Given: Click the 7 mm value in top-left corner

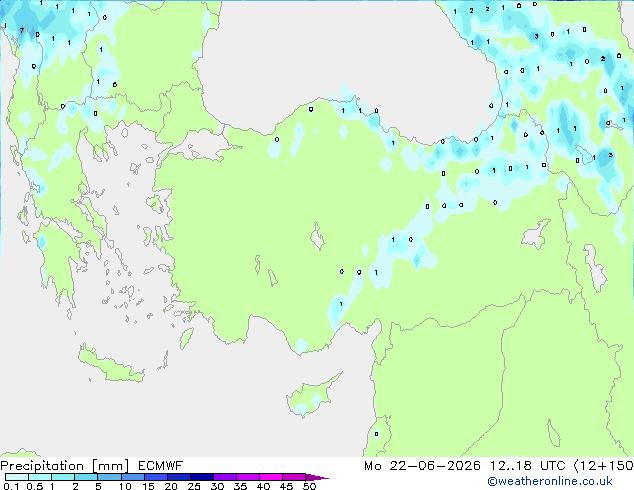Looking at the screenshot, I should point(22,30).
